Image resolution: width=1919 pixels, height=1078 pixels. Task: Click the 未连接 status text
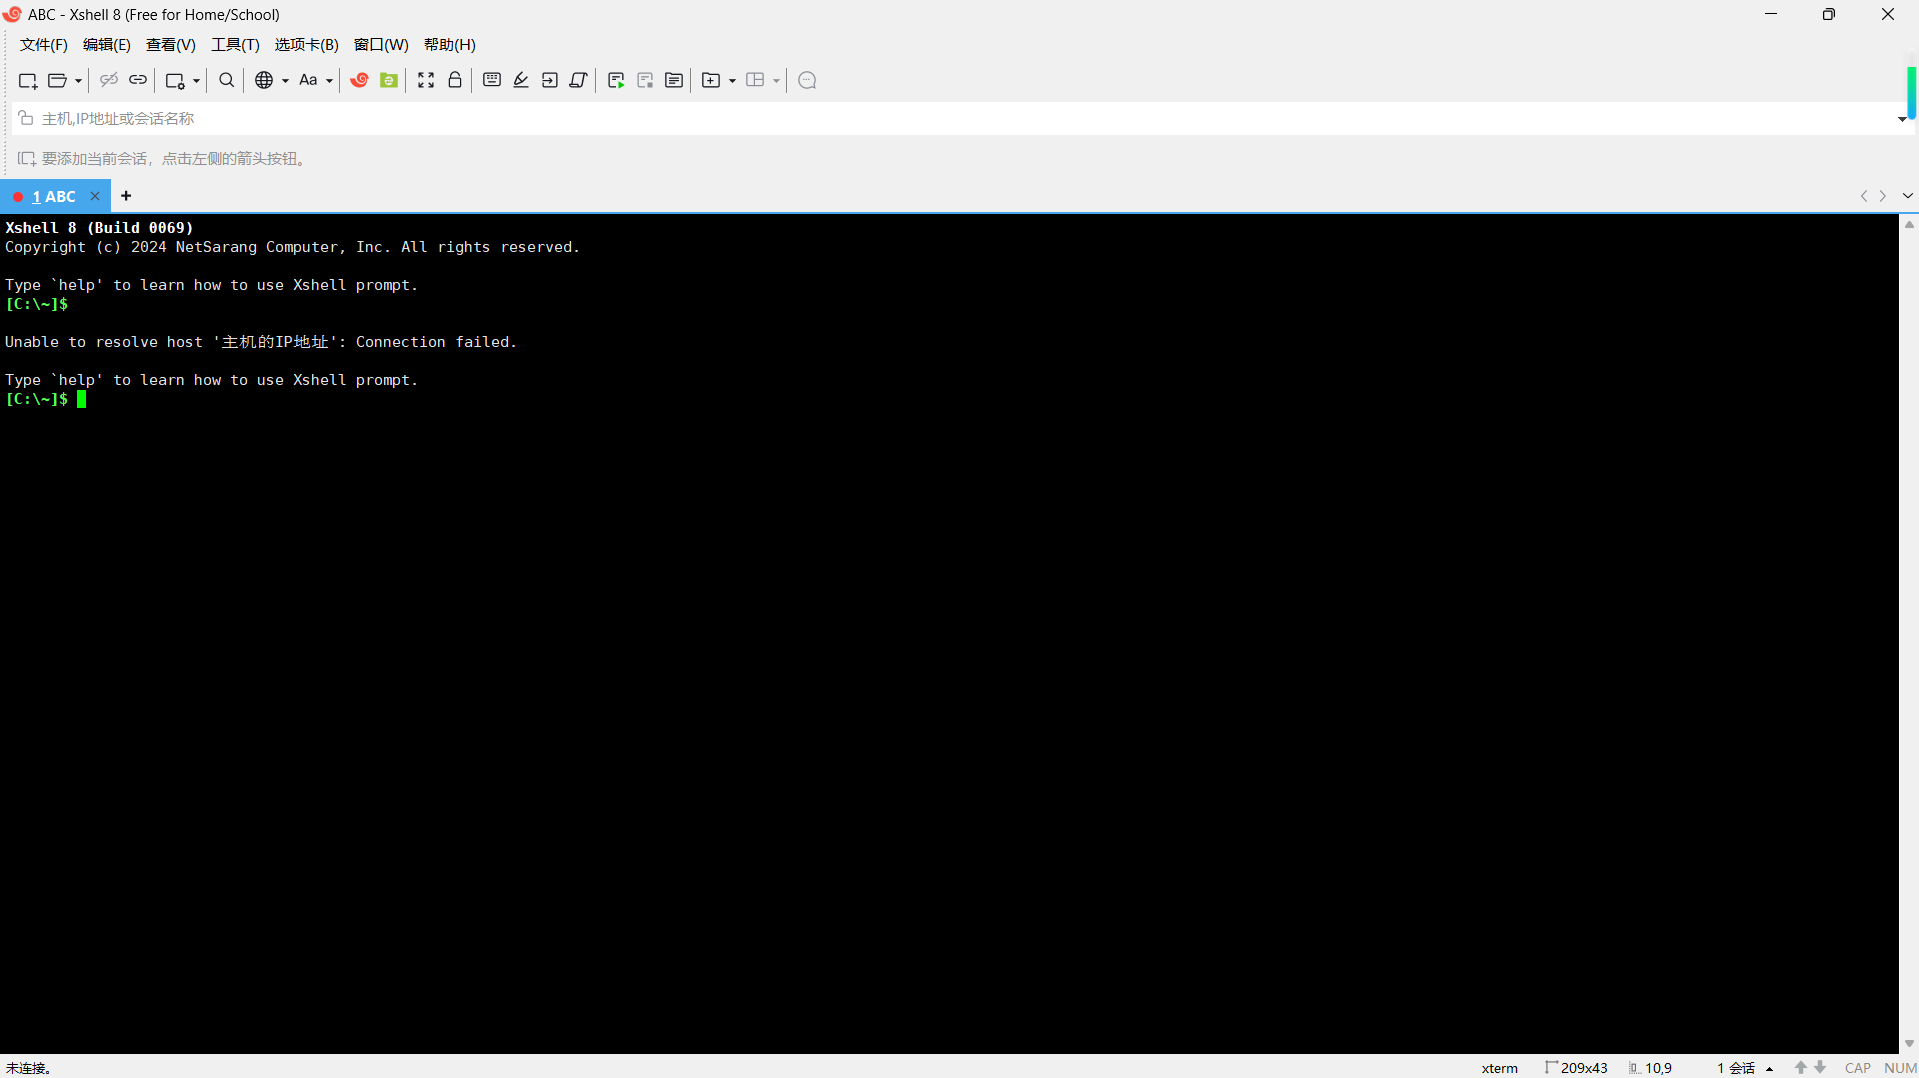tap(29, 1068)
